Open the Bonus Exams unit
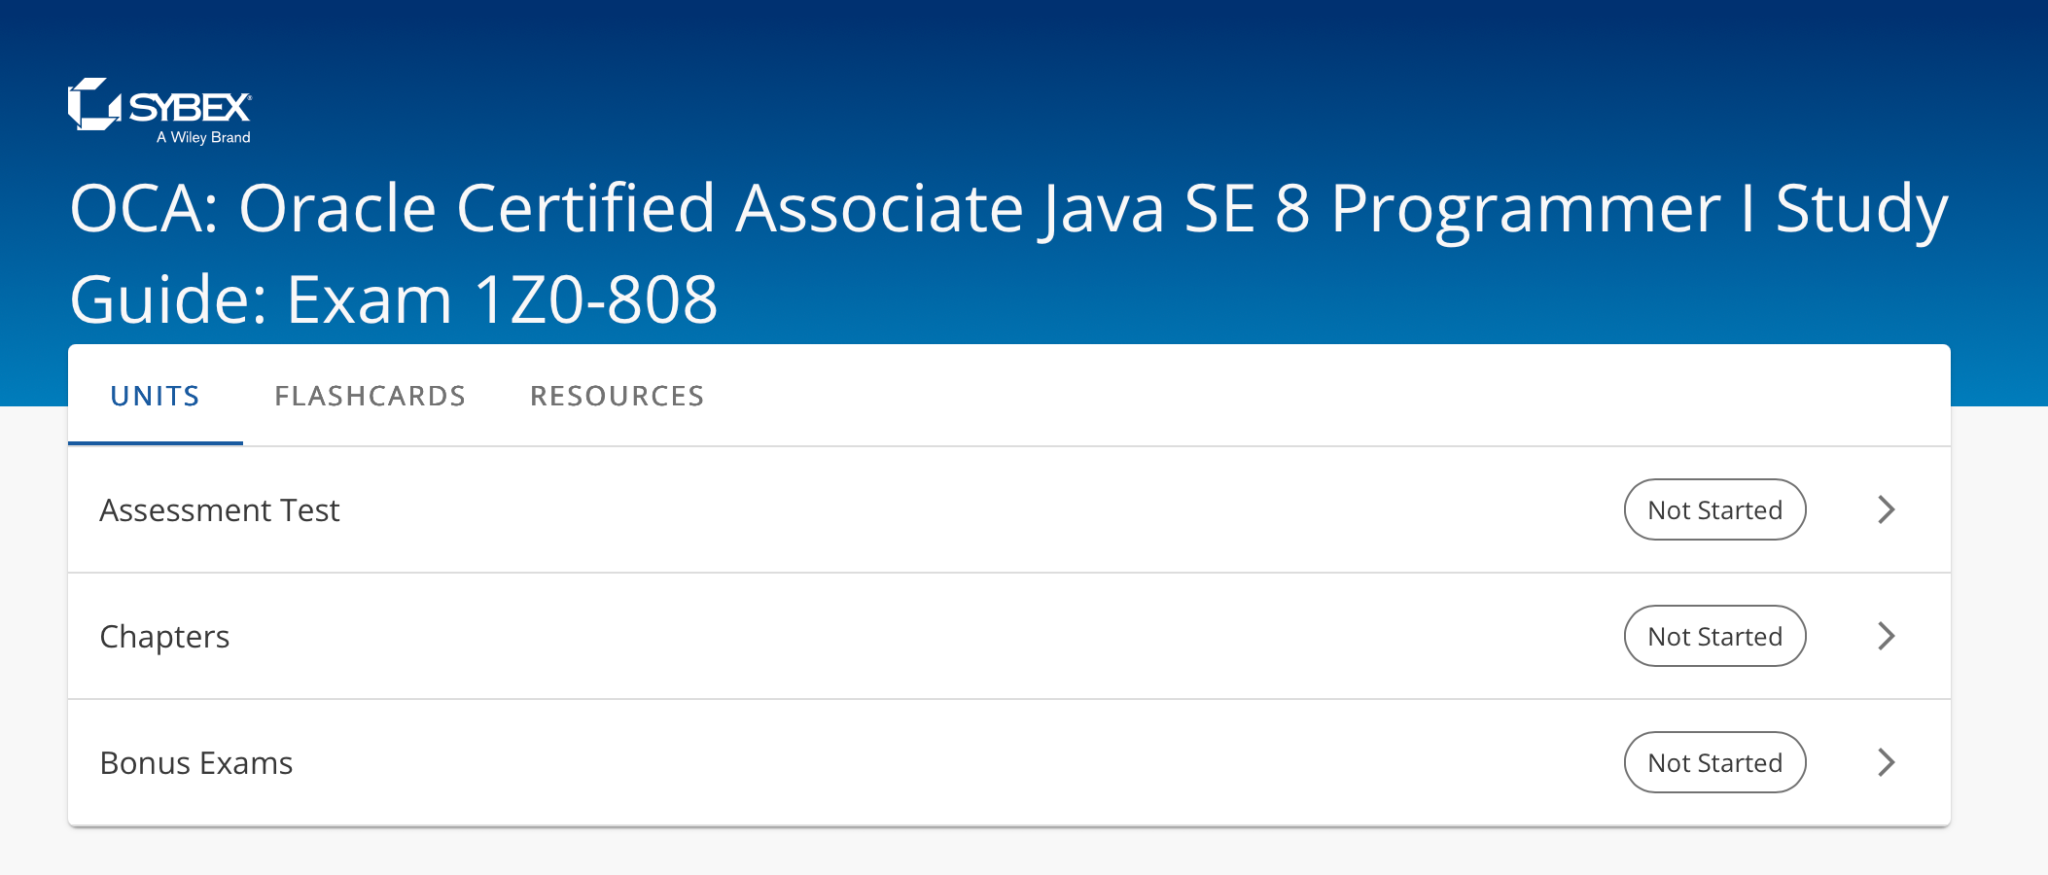 (195, 763)
